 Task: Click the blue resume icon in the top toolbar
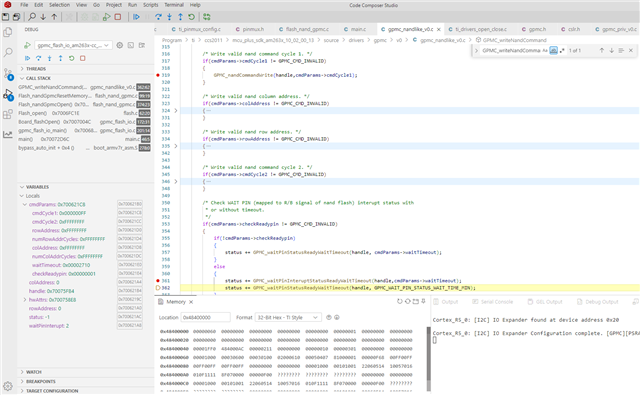(136, 17)
